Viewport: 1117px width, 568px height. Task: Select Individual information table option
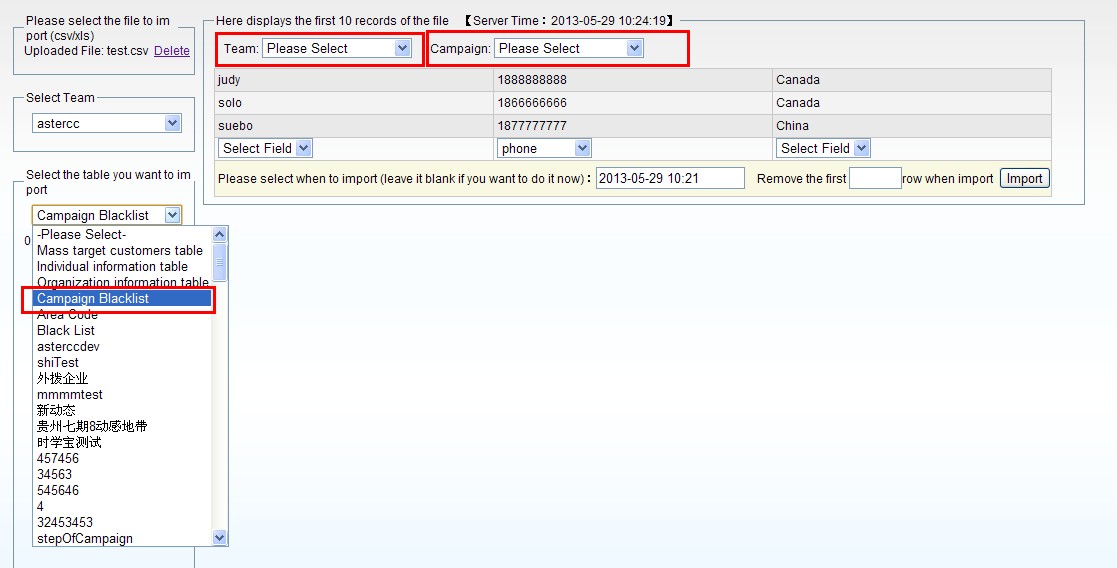(112, 266)
